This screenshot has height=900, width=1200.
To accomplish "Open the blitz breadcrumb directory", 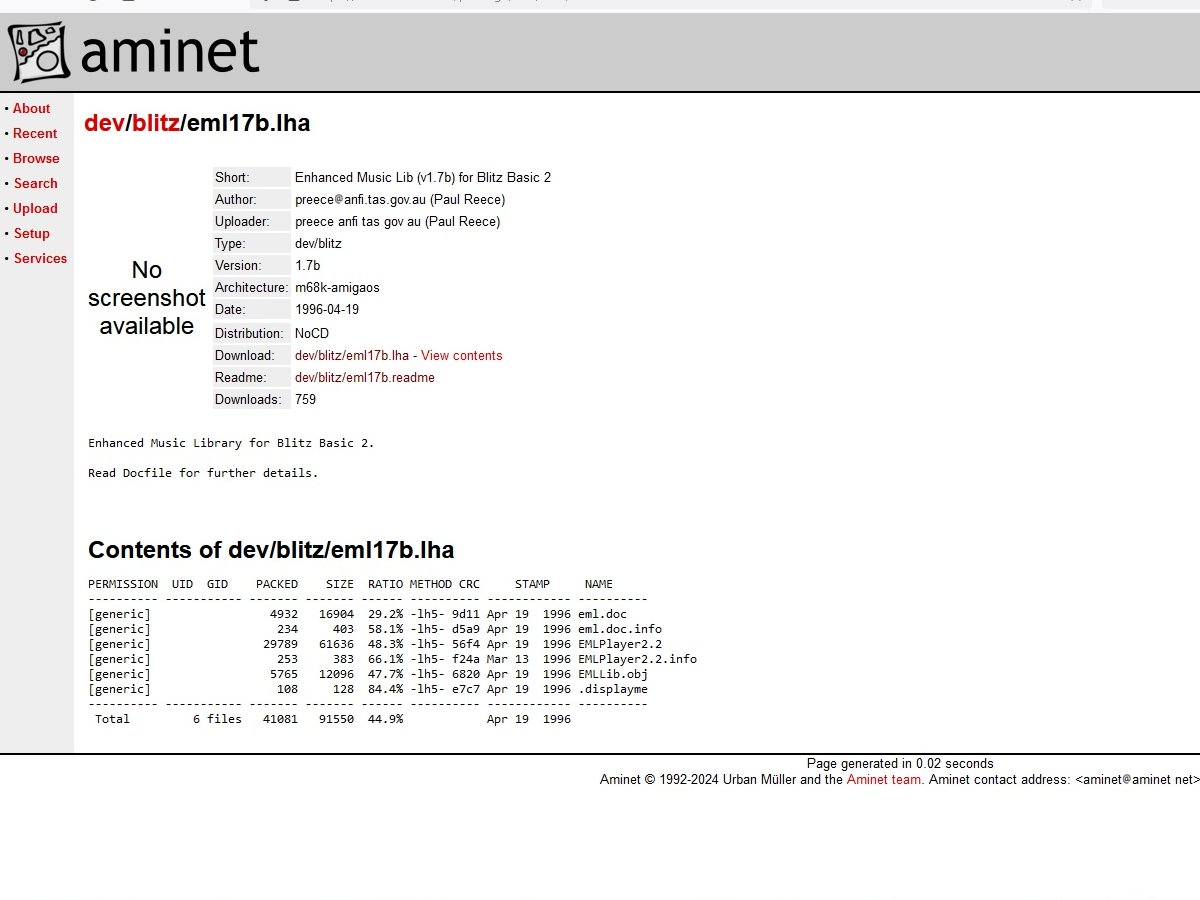I will [x=155, y=123].
